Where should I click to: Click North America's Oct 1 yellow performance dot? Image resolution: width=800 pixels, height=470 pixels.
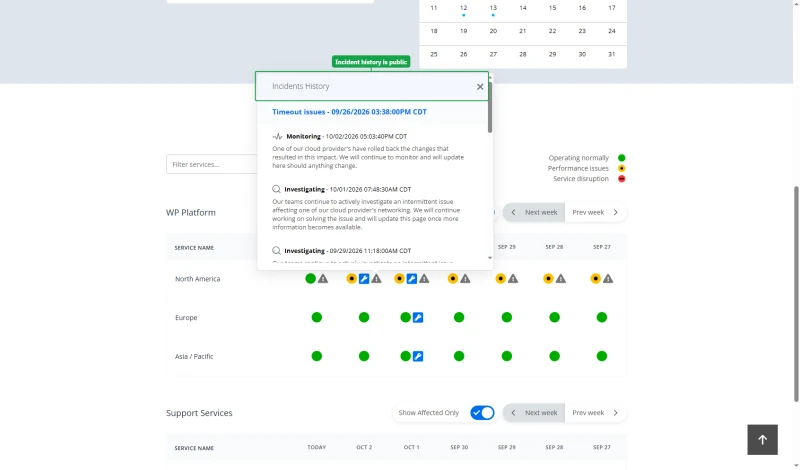(x=399, y=279)
